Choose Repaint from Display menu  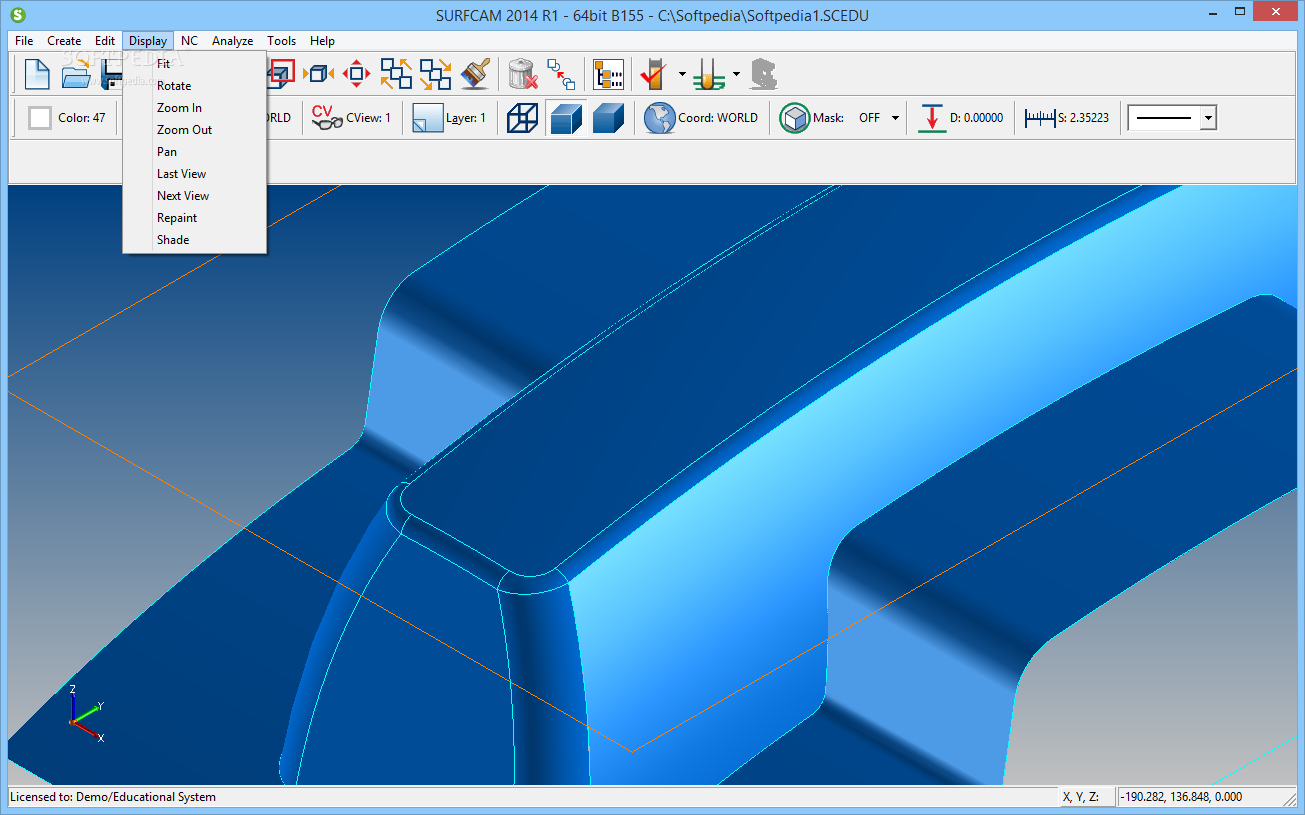195,218
